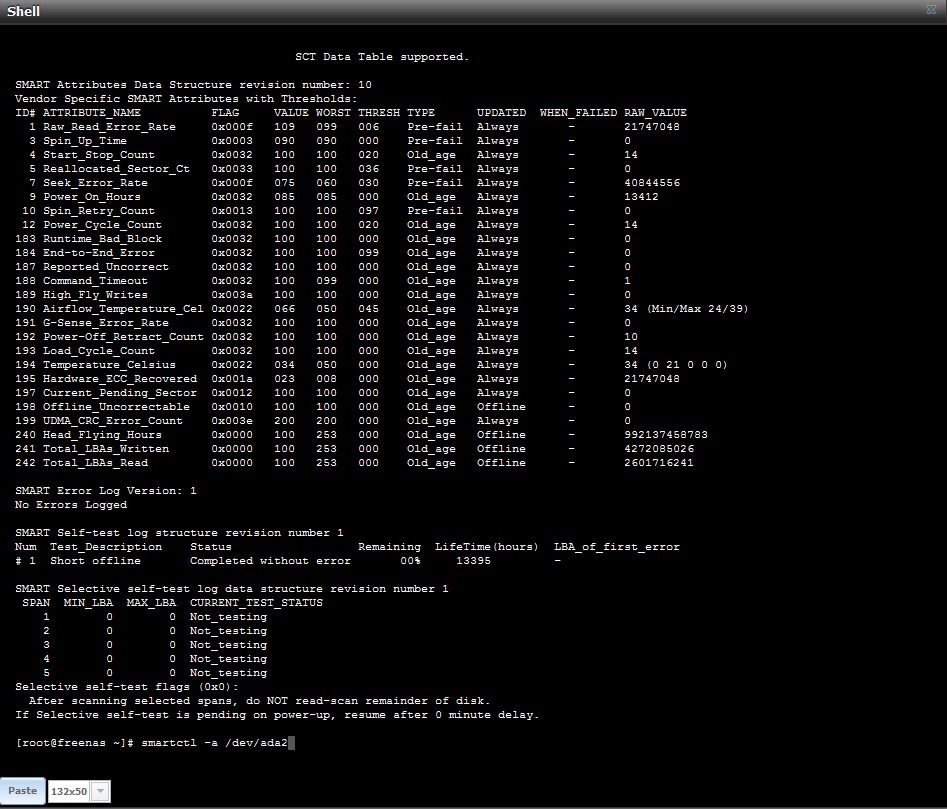
Task: Click CURRENT_TEST_STATUS column header
Action: tap(256, 603)
